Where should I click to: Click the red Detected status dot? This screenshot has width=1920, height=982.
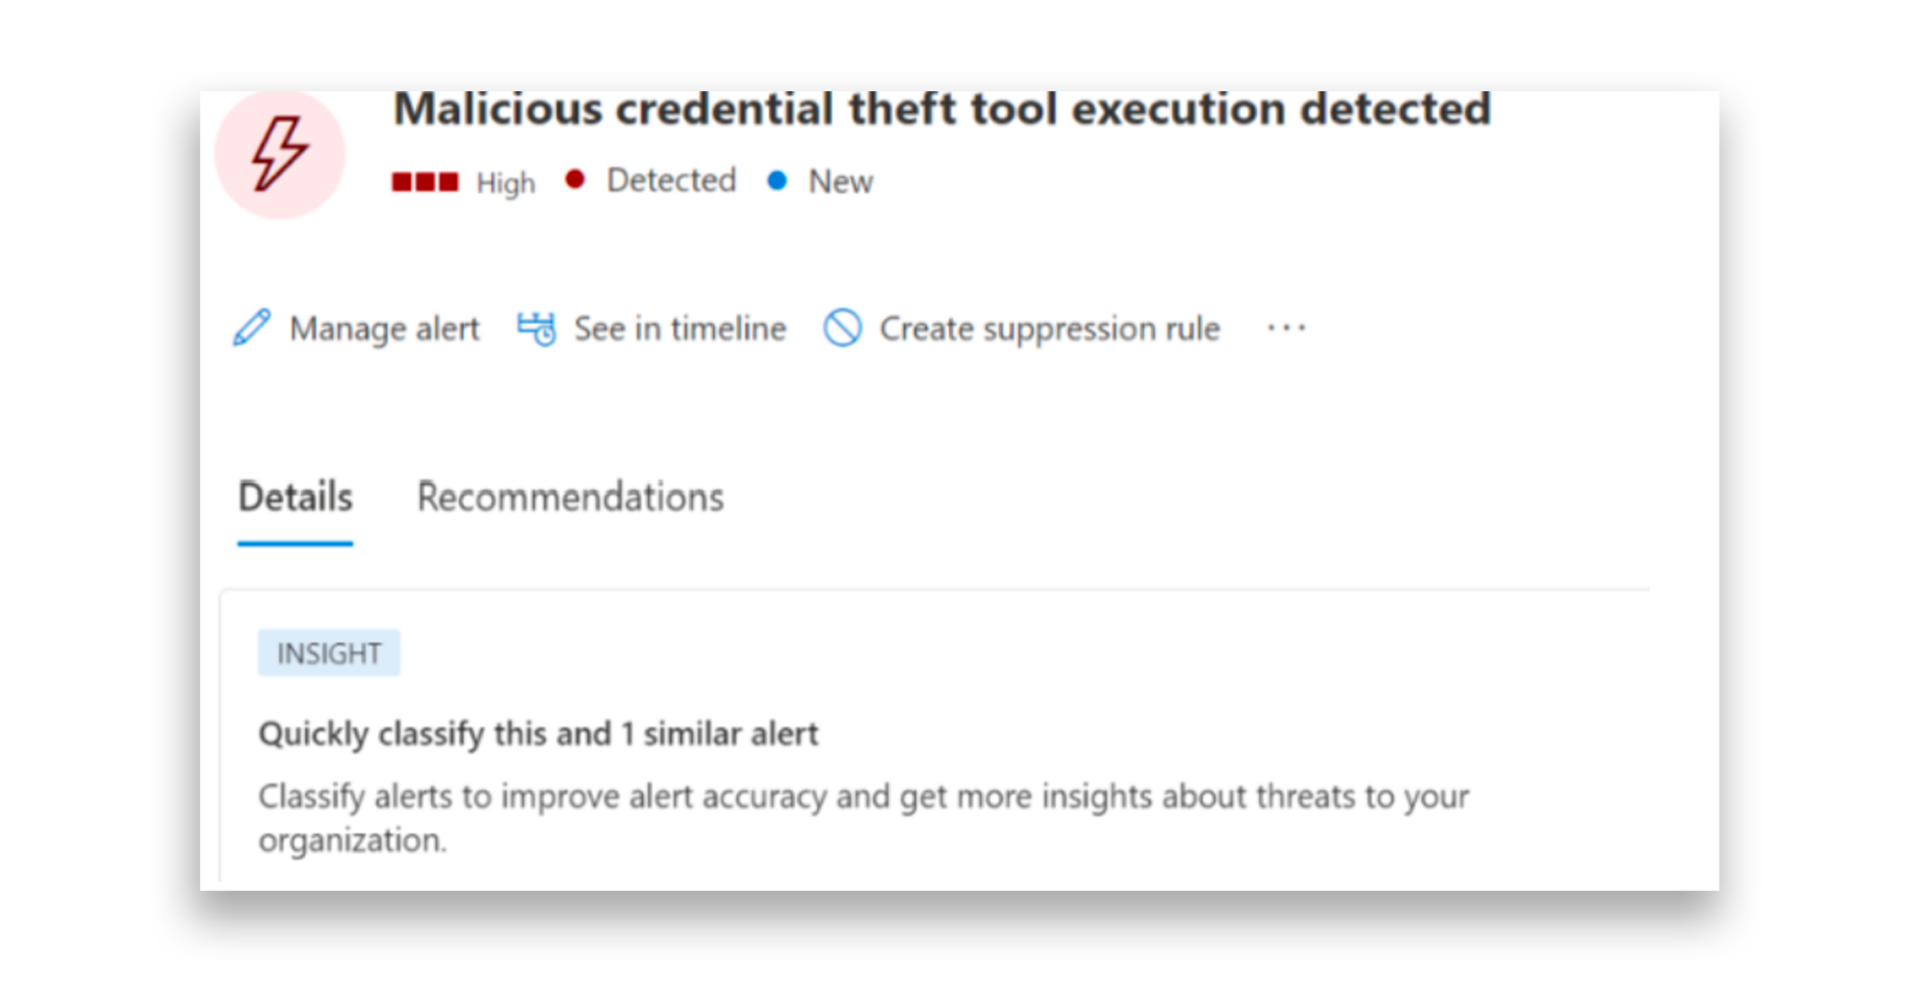575,179
